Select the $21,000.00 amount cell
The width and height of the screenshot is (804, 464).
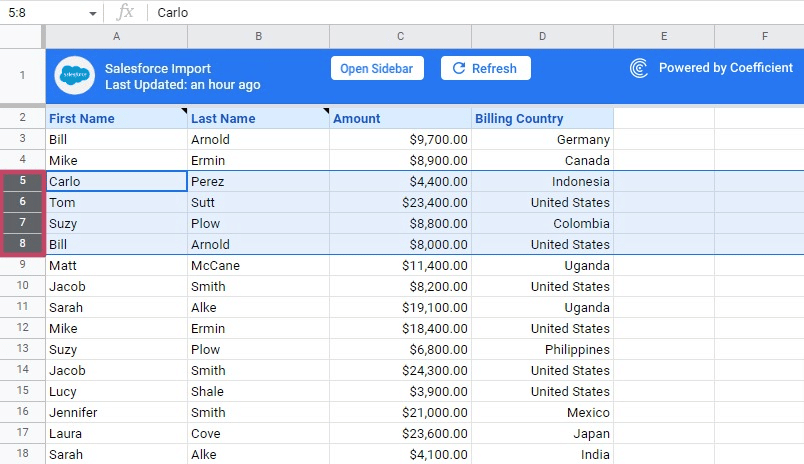click(400, 413)
